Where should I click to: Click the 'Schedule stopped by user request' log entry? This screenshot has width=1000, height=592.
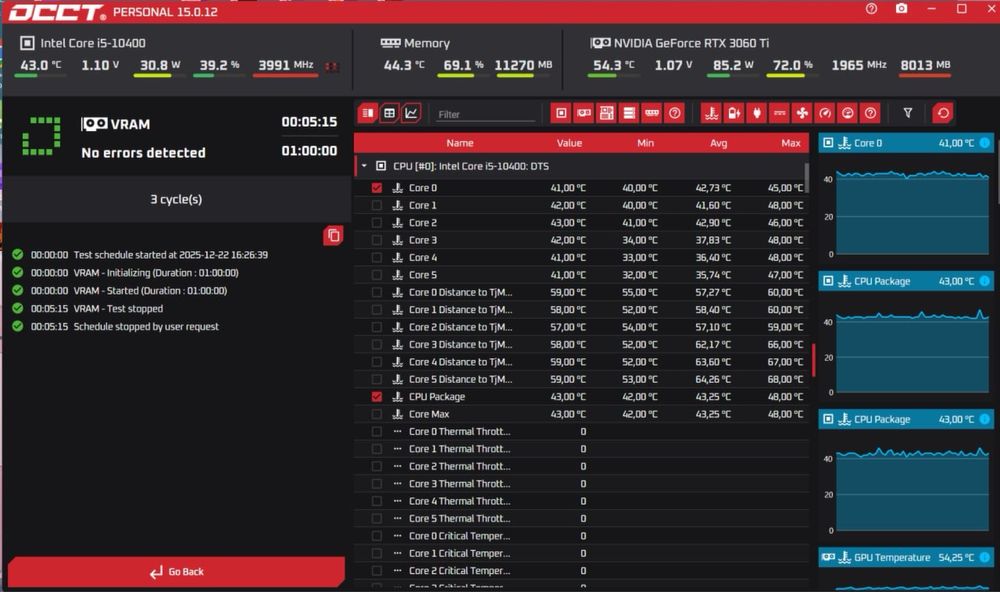coord(146,327)
